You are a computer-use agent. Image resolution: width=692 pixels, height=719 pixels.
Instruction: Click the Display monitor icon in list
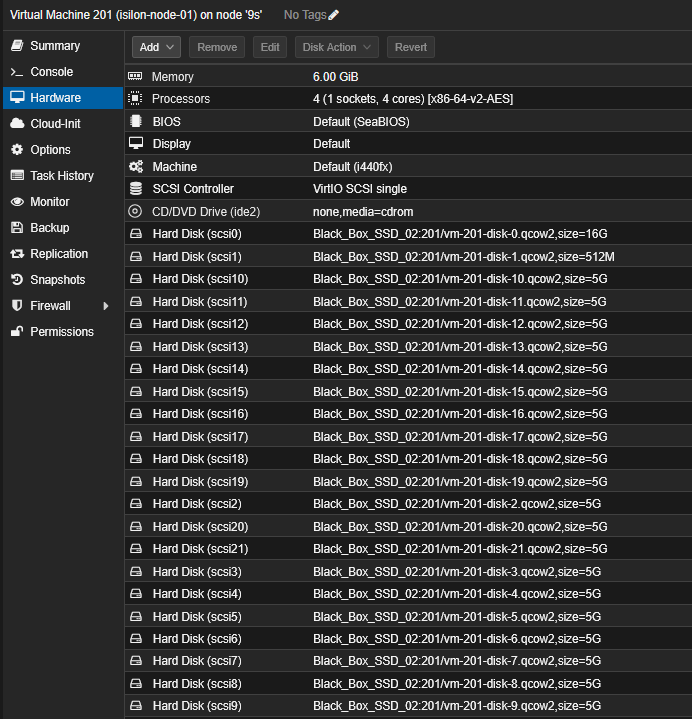136,144
